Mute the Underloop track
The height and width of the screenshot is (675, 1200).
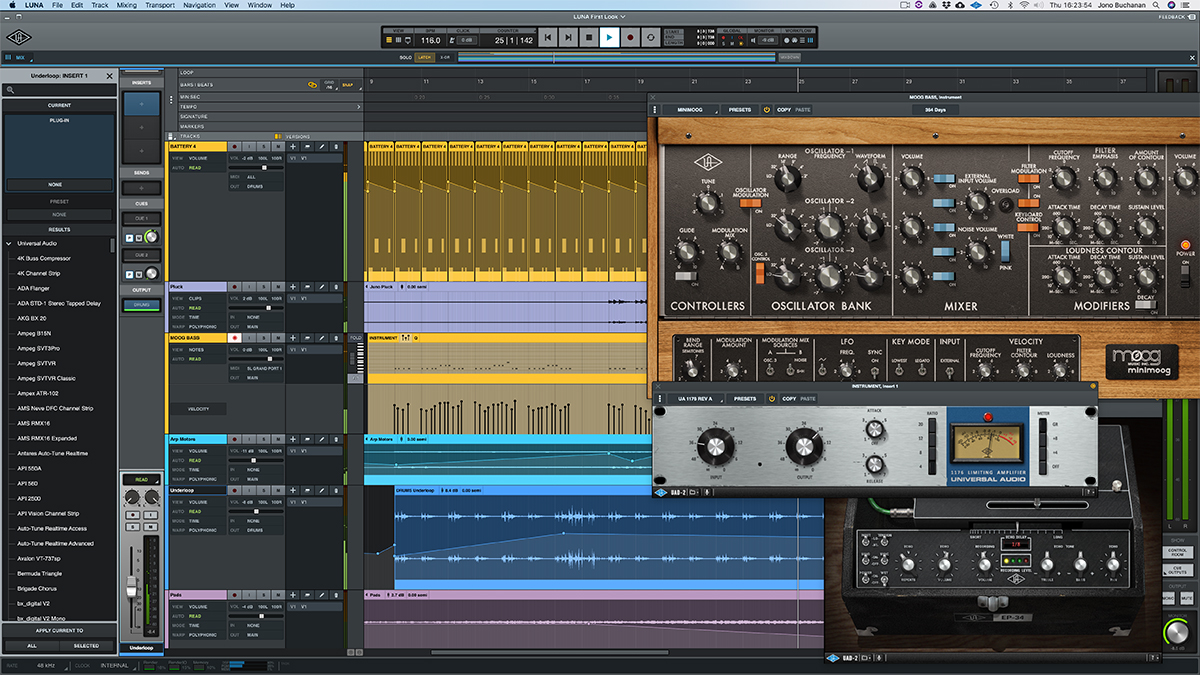click(278, 490)
